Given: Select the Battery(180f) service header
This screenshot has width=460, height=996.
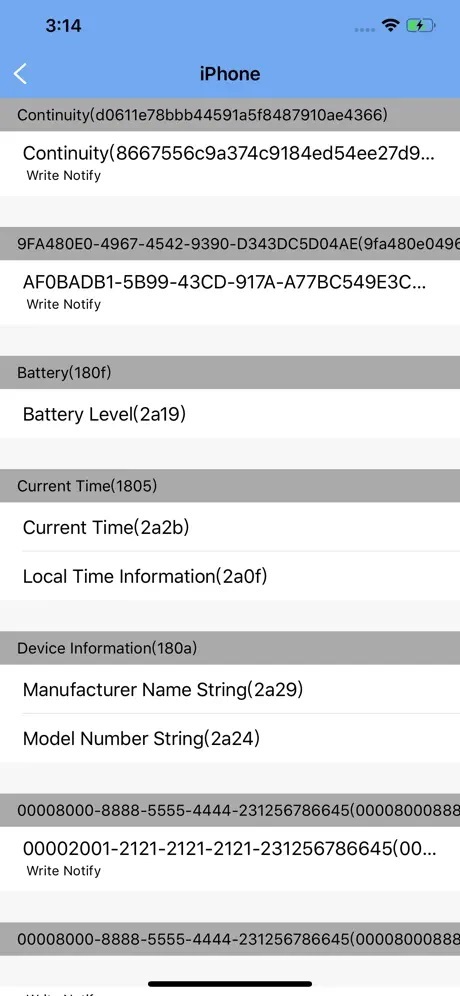Looking at the screenshot, I should point(230,373).
